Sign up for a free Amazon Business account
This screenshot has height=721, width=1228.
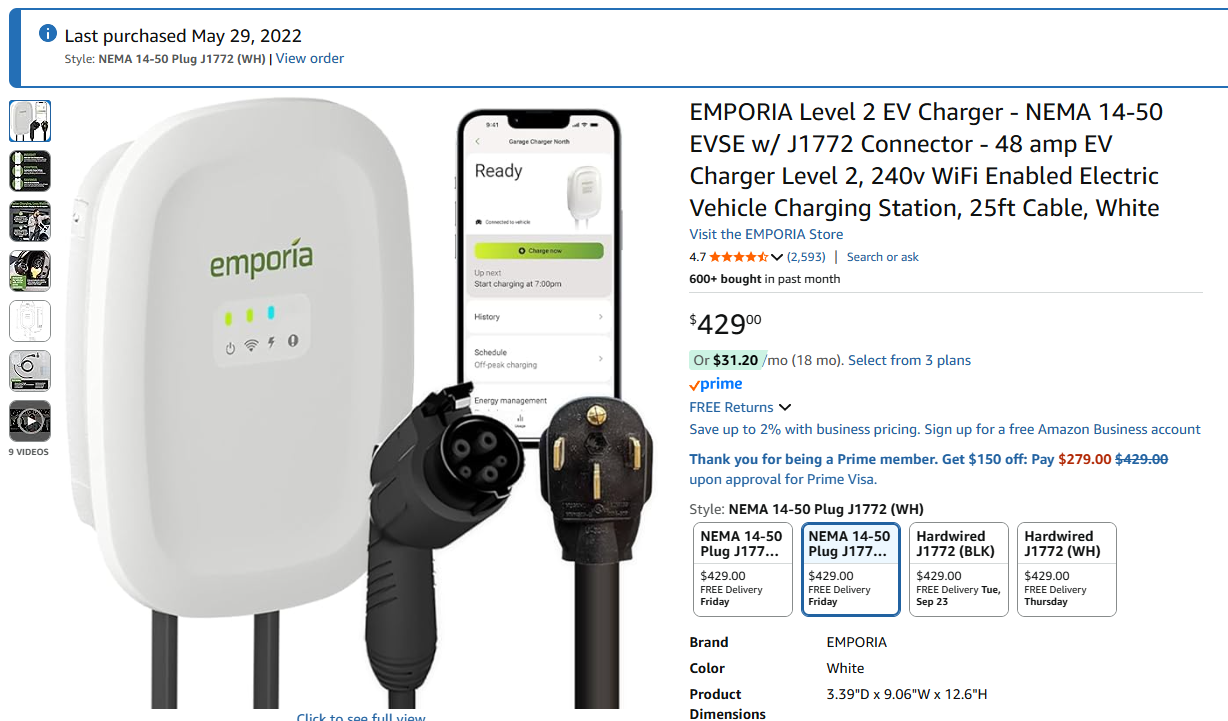[x=1062, y=429]
